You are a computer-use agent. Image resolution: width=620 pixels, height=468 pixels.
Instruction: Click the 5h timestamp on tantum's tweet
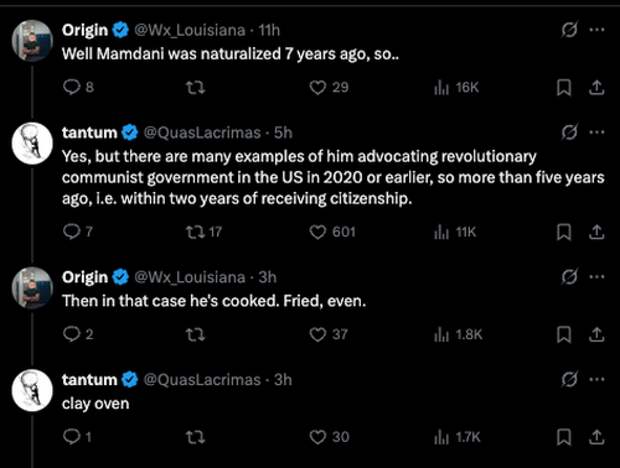point(281,132)
